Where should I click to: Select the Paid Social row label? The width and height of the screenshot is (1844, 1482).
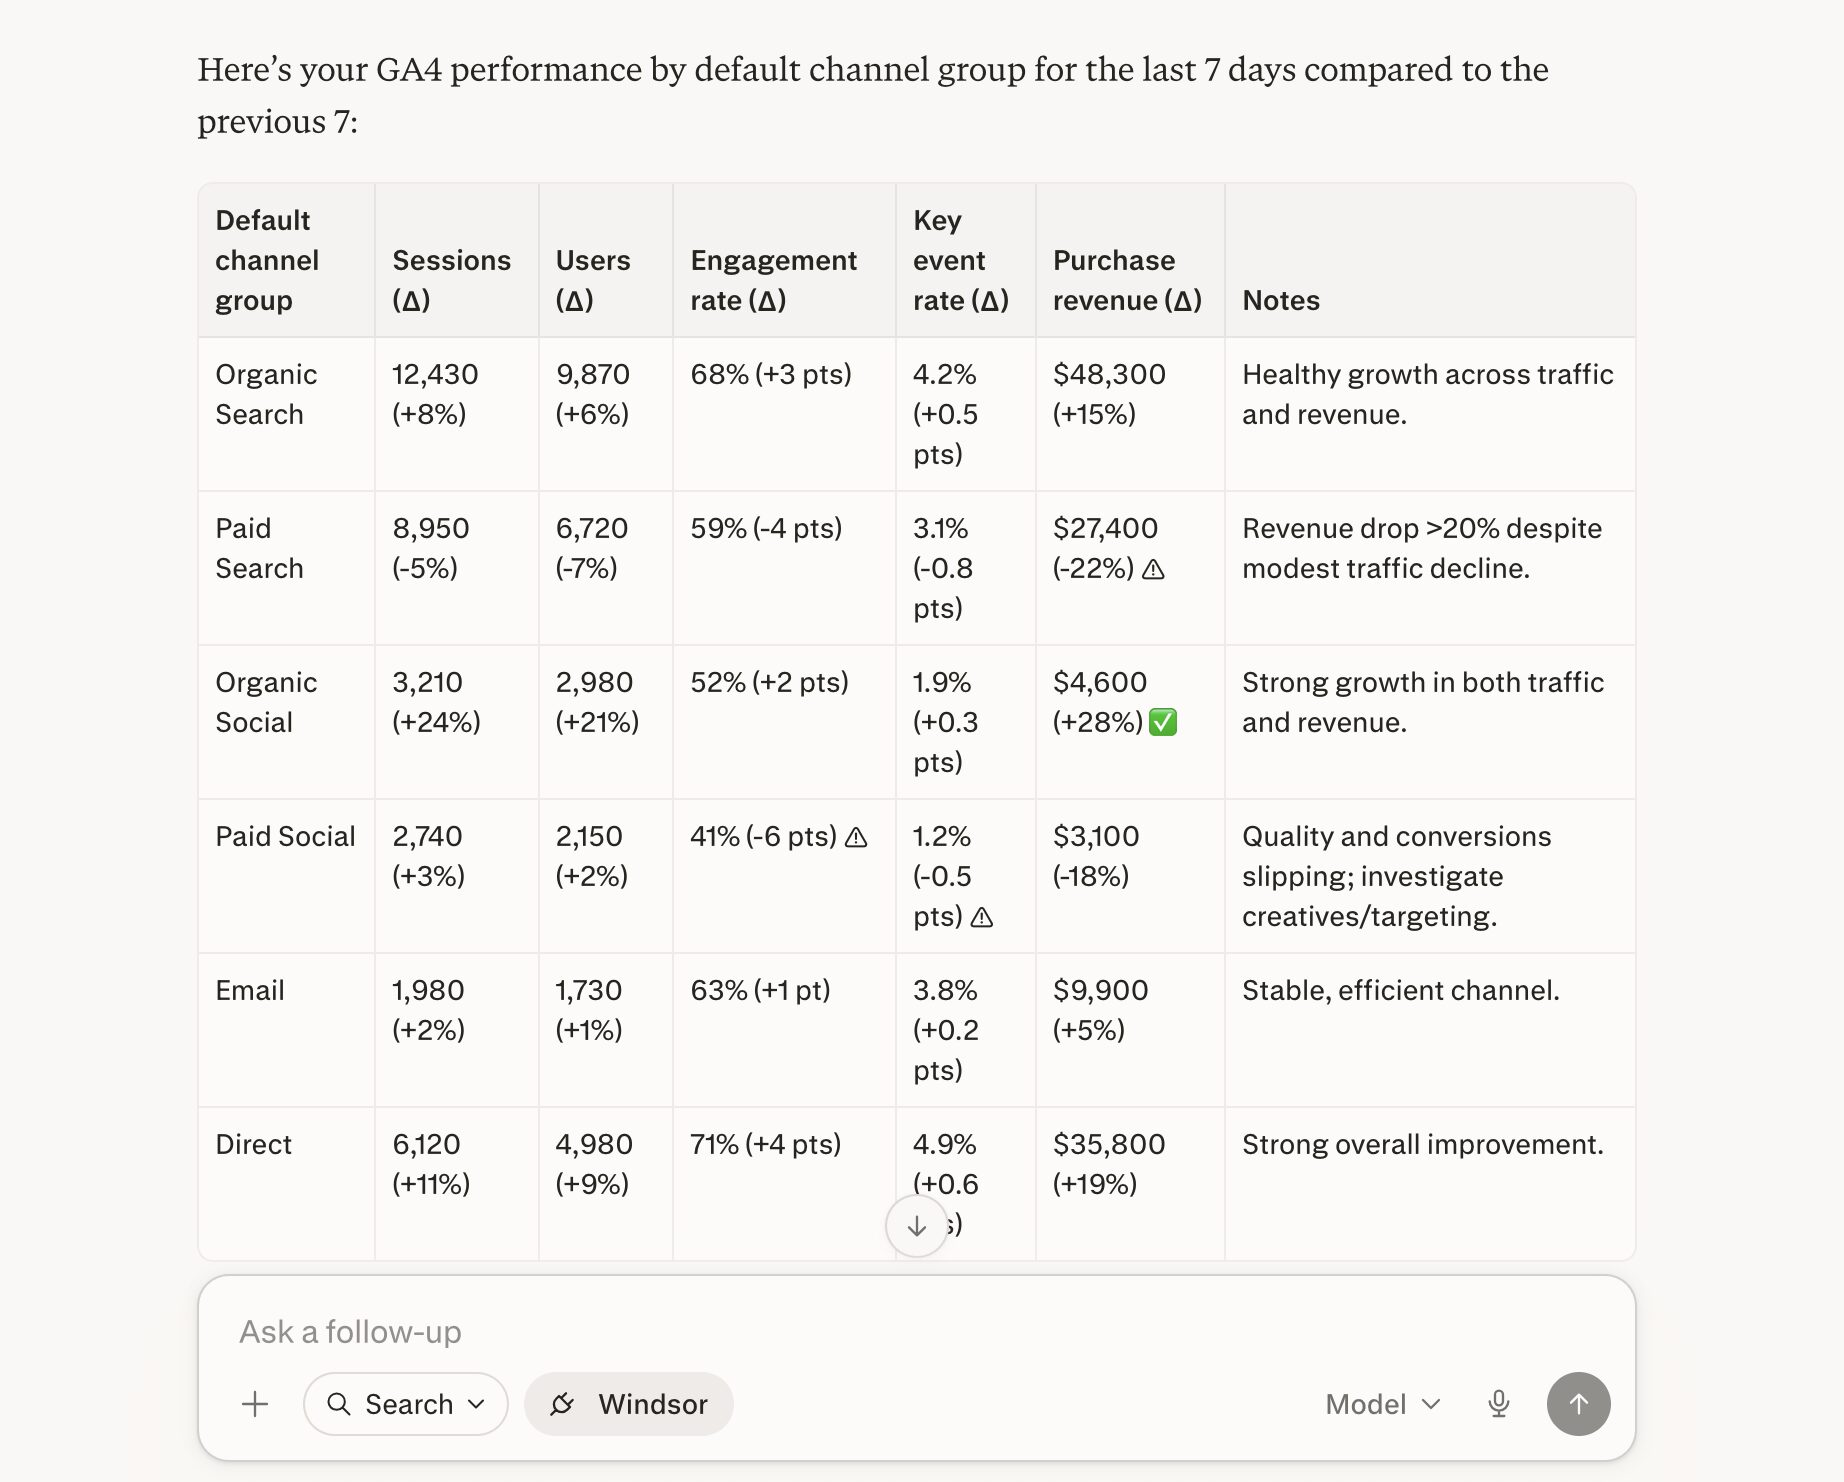point(285,836)
